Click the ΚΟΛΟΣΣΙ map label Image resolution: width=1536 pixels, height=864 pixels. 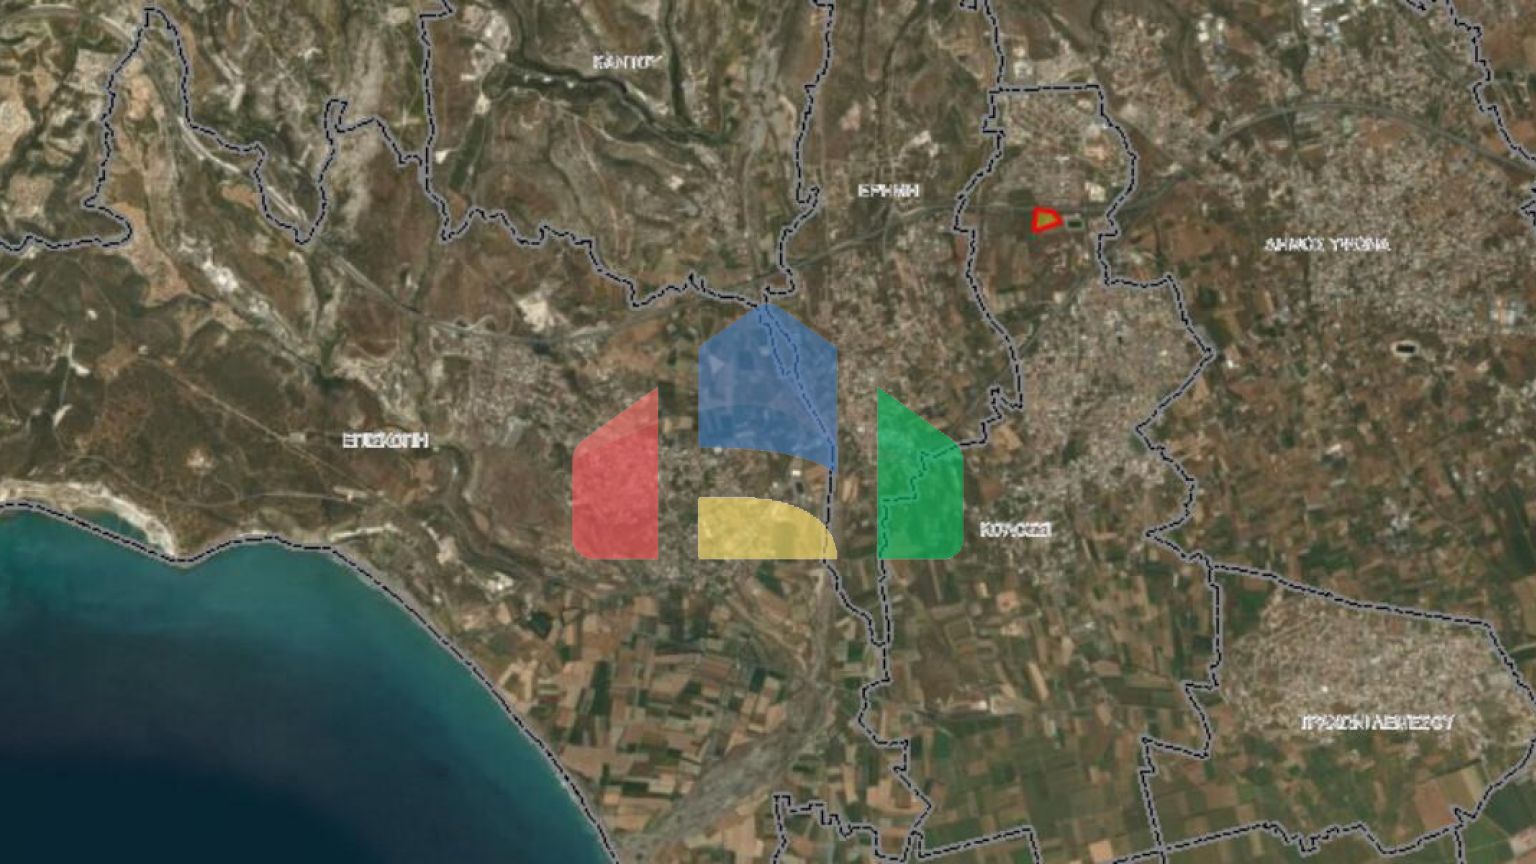[1015, 530]
